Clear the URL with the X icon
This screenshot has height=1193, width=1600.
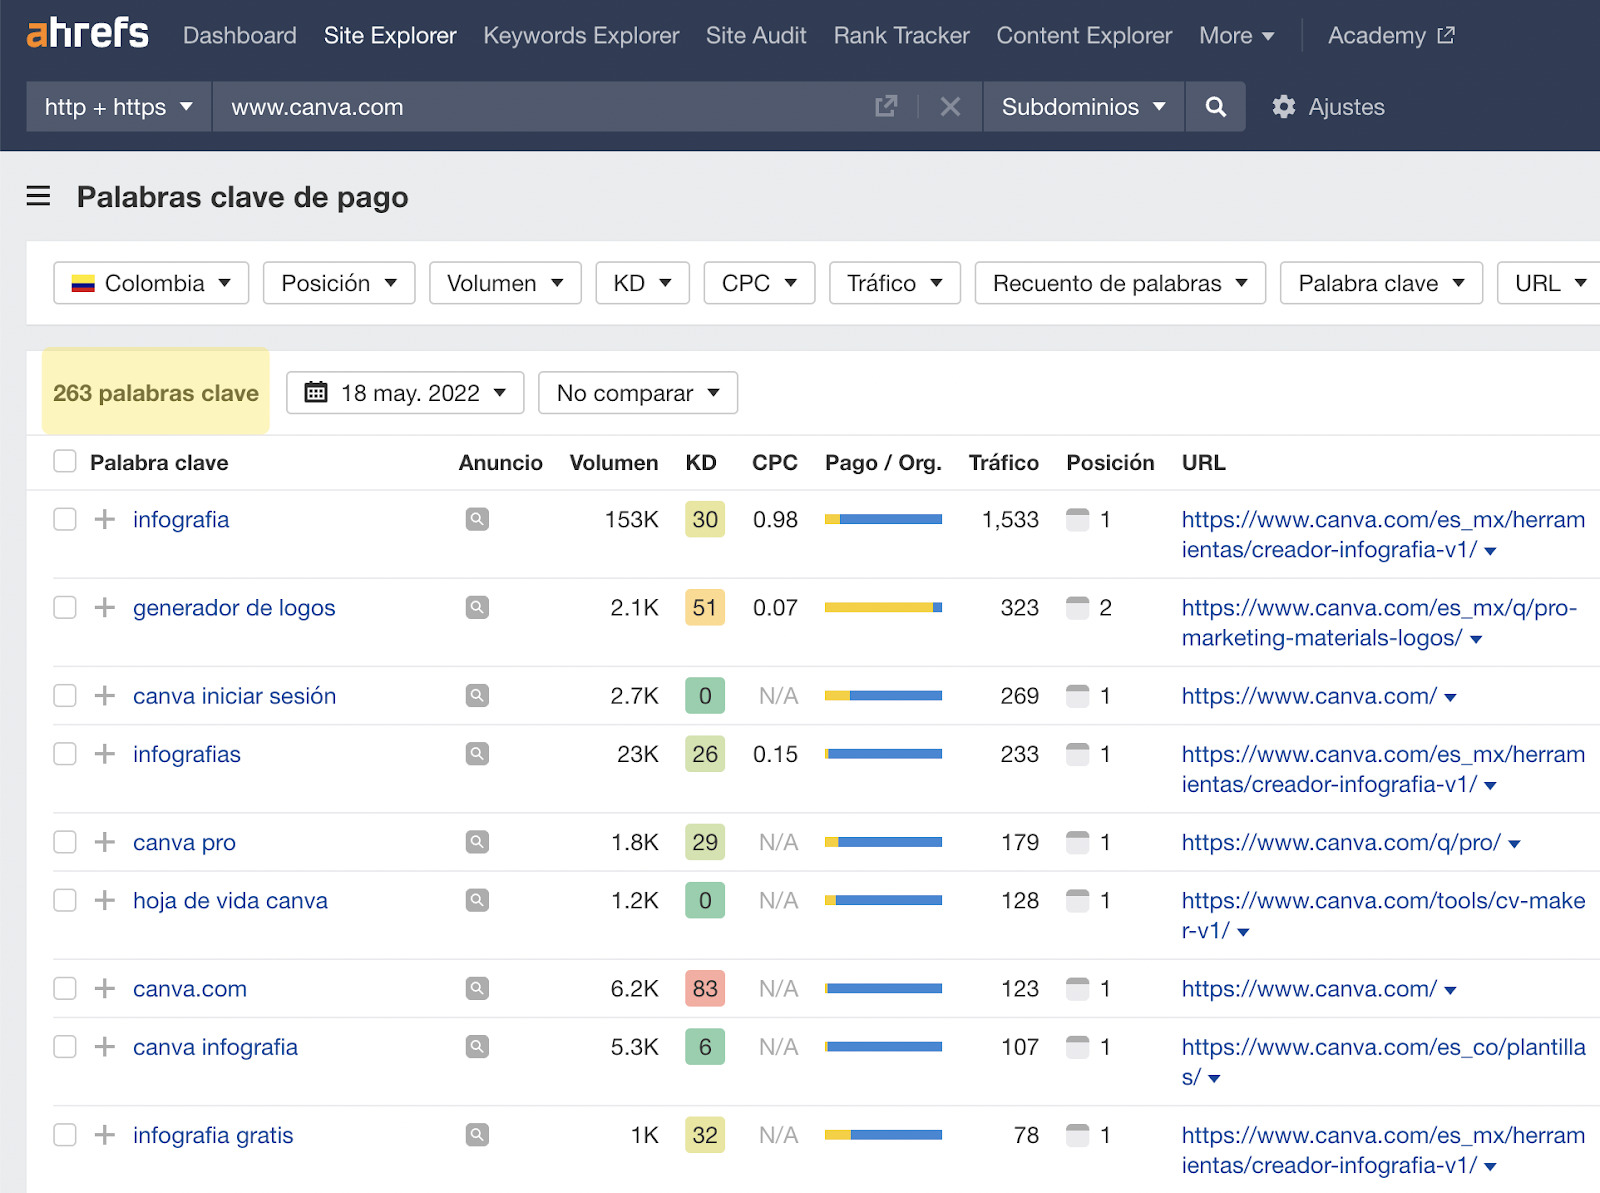point(950,107)
